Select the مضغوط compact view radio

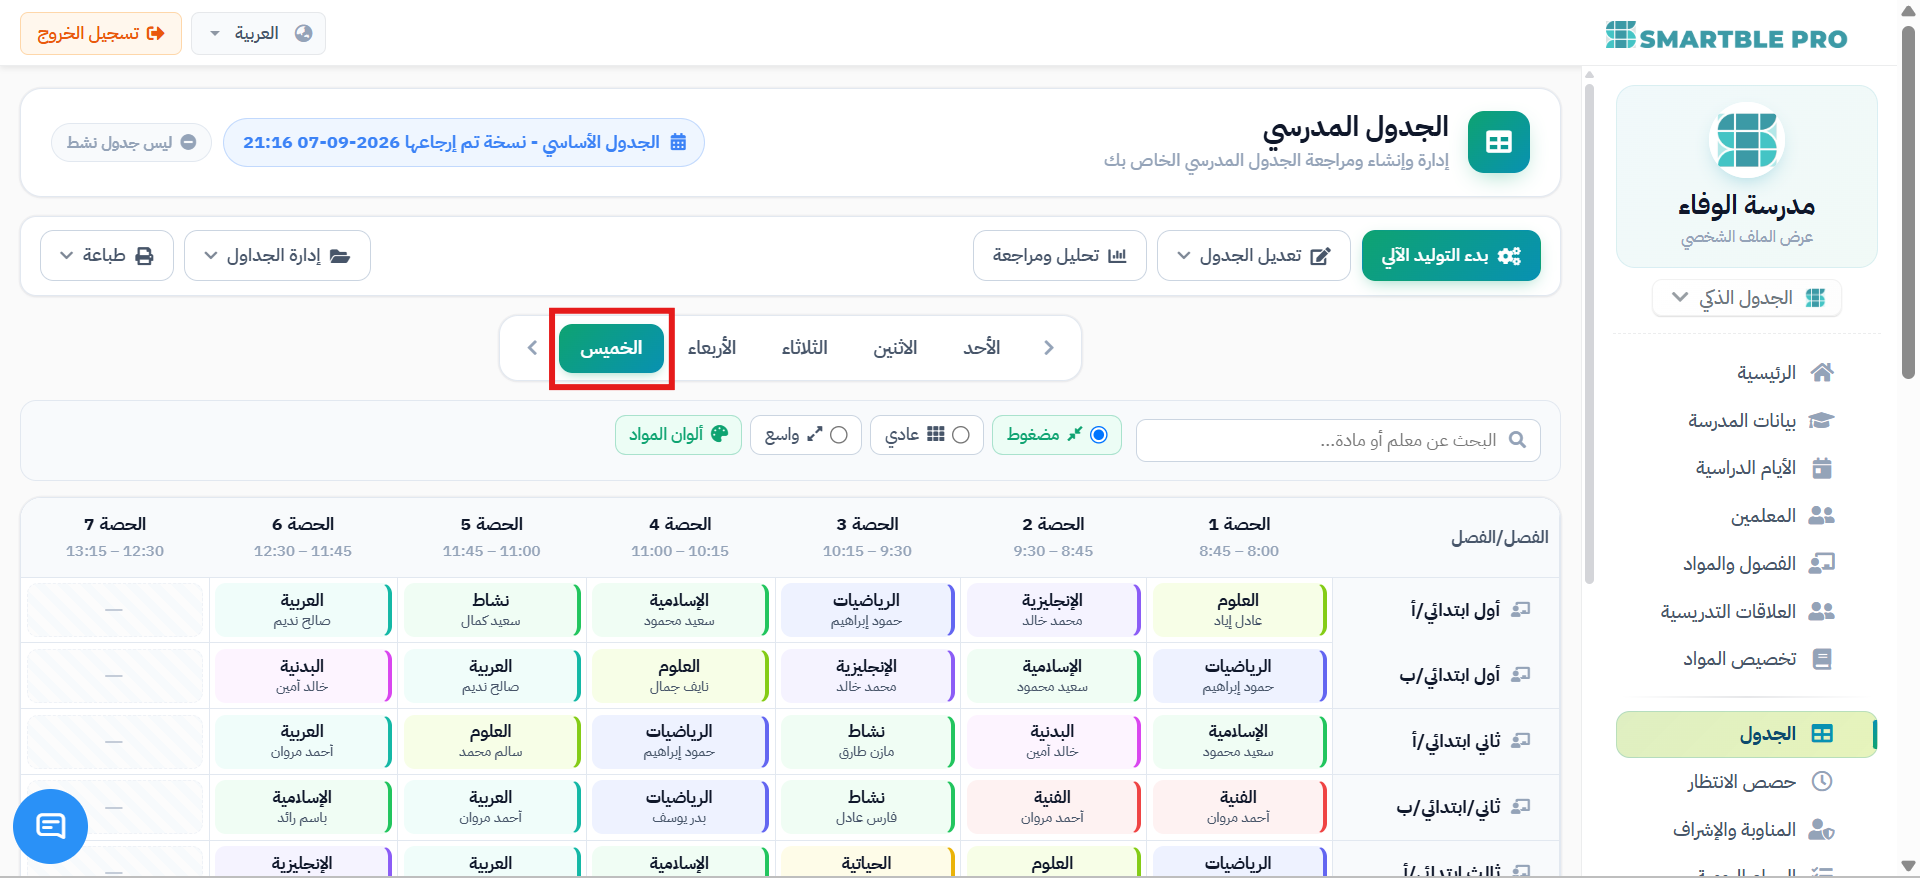tap(1099, 435)
